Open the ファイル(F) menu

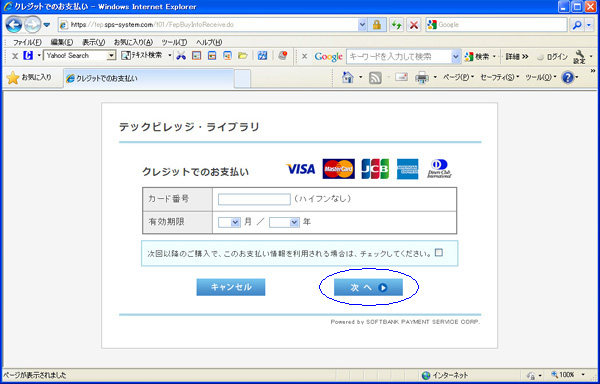point(27,42)
